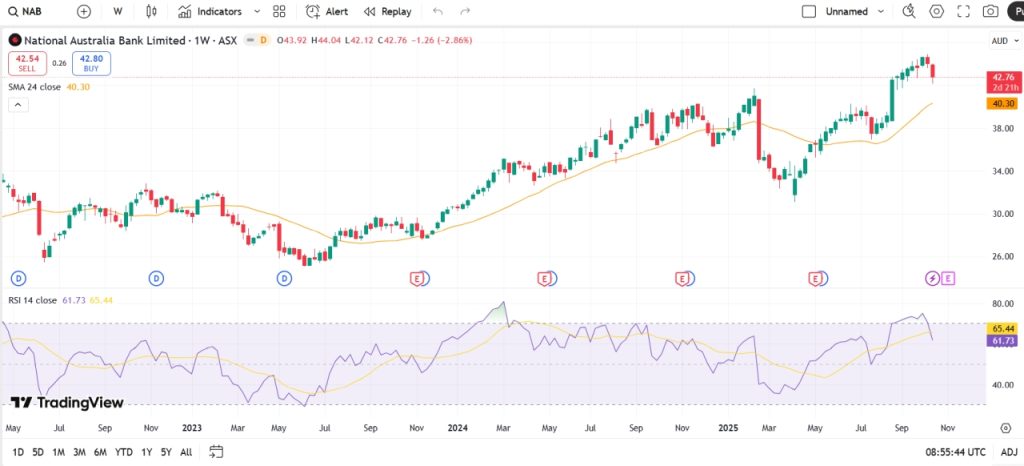Screen dimensions: 1024x466
Task: Collapse the indicator legend chevron under SMA
Action: click(18, 105)
